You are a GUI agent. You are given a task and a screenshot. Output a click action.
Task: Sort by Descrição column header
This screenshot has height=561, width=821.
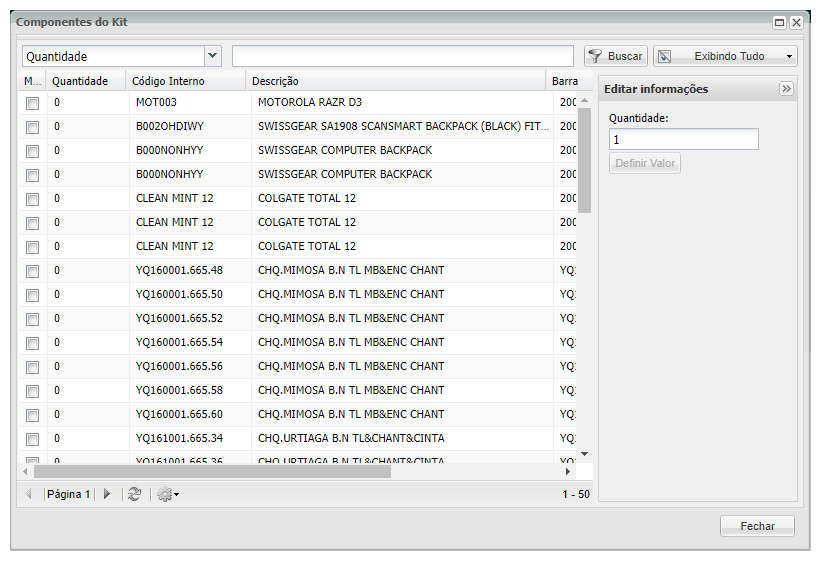coord(396,81)
